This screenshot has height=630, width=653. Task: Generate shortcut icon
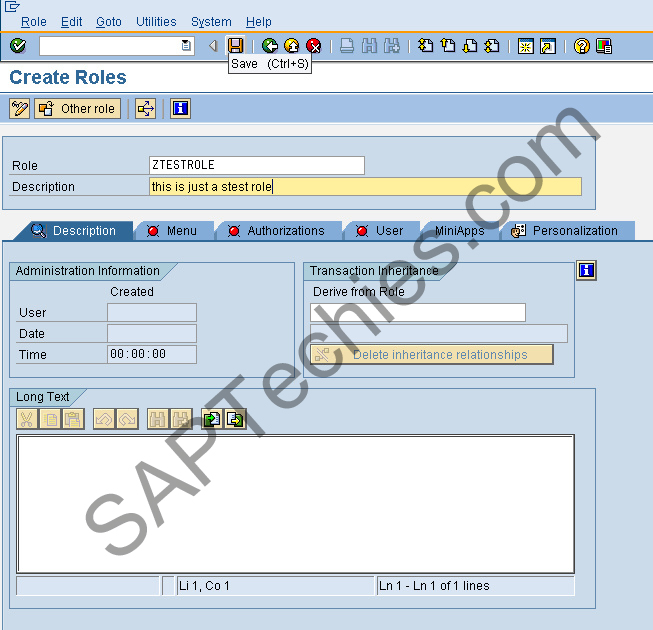(x=548, y=46)
